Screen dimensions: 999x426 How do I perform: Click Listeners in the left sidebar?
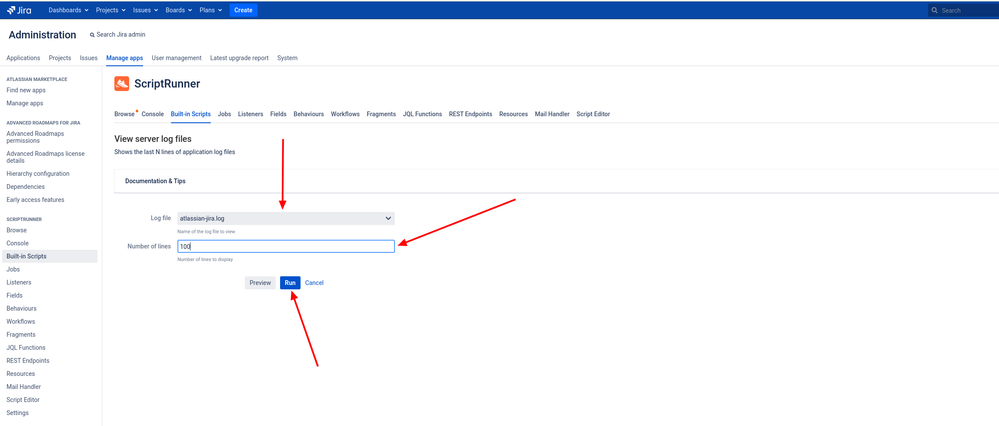point(18,282)
